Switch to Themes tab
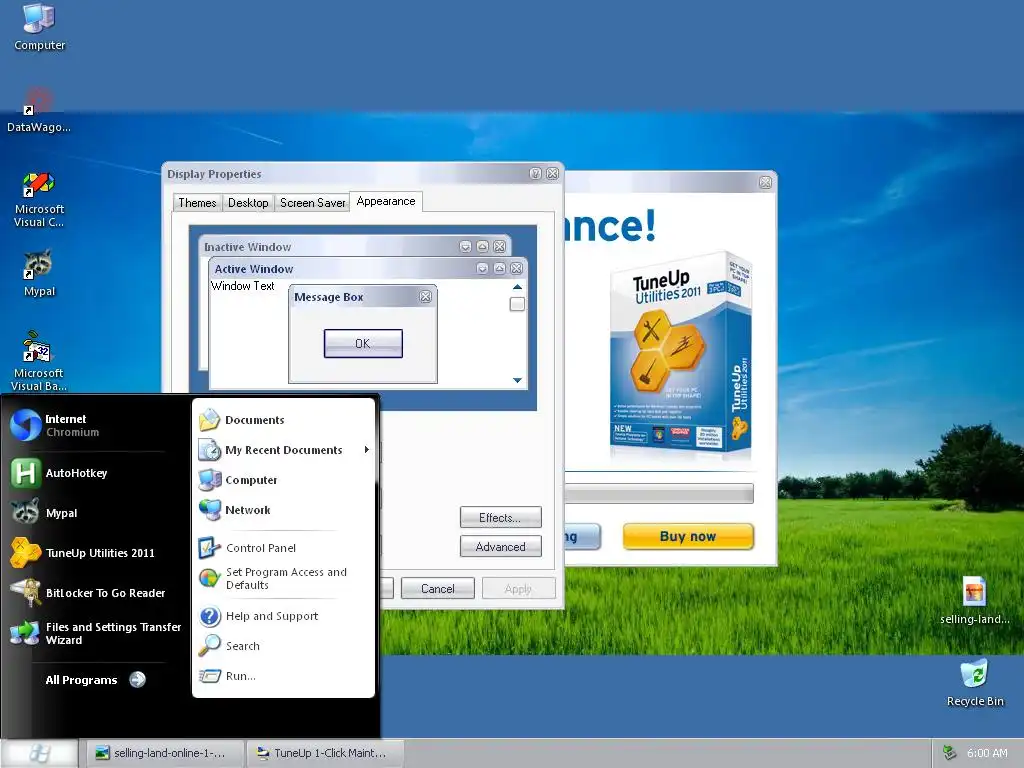 click(x=197, y=203)
